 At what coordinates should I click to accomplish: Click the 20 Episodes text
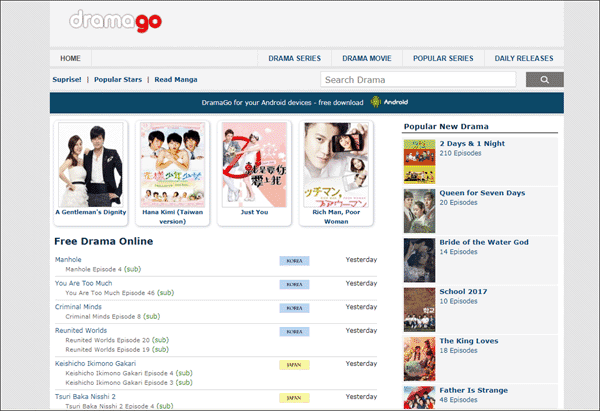coord(458,202)
